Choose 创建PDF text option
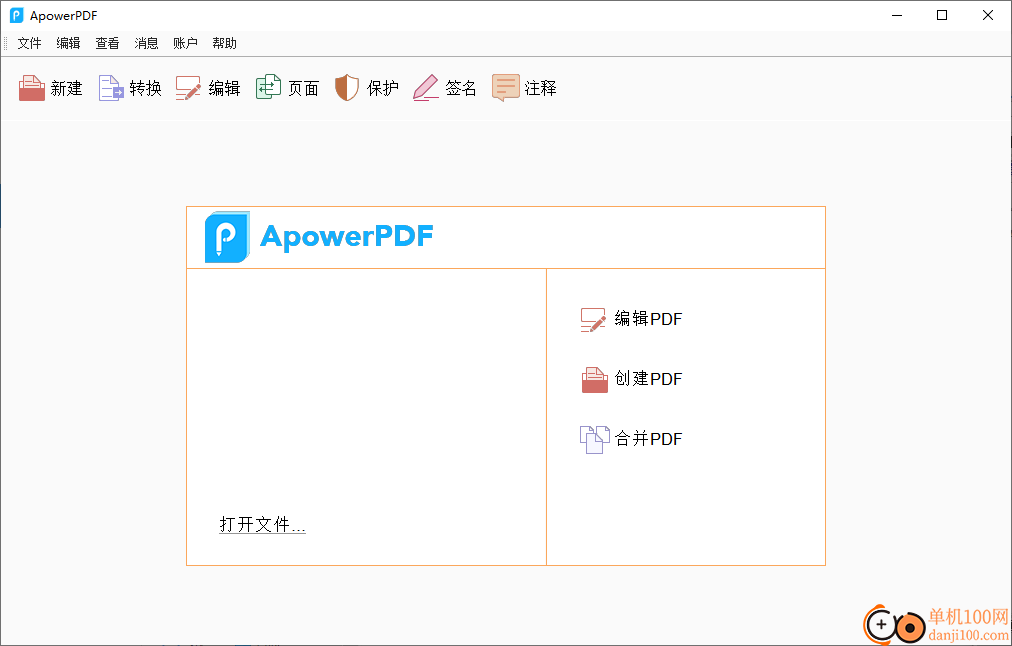This screenshot has width=1012, height=646. 648,379
